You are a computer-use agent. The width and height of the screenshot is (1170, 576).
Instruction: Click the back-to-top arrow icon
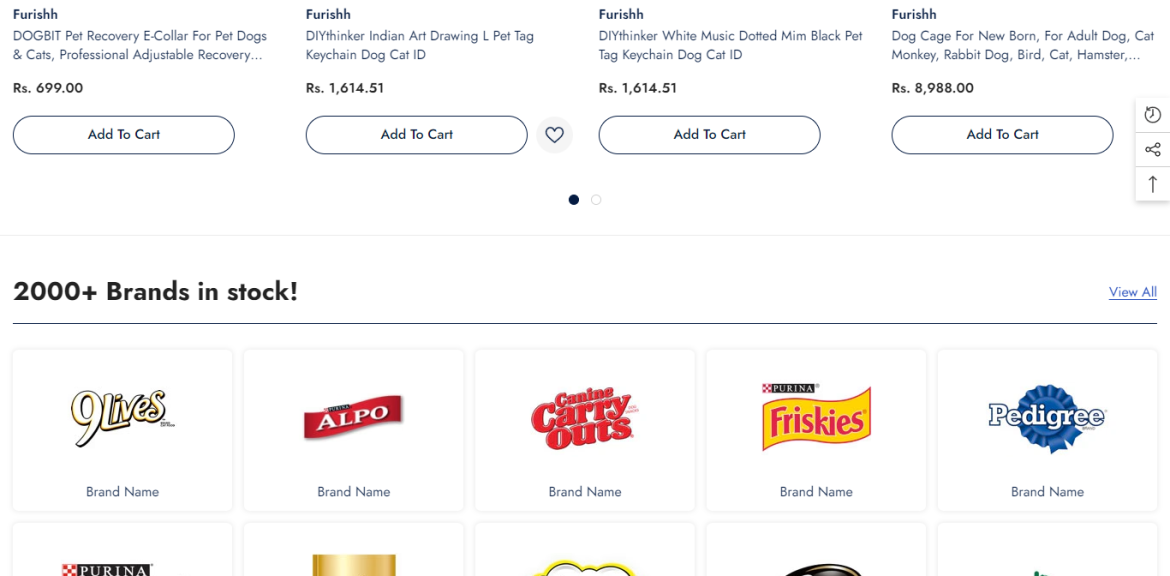1153,184
